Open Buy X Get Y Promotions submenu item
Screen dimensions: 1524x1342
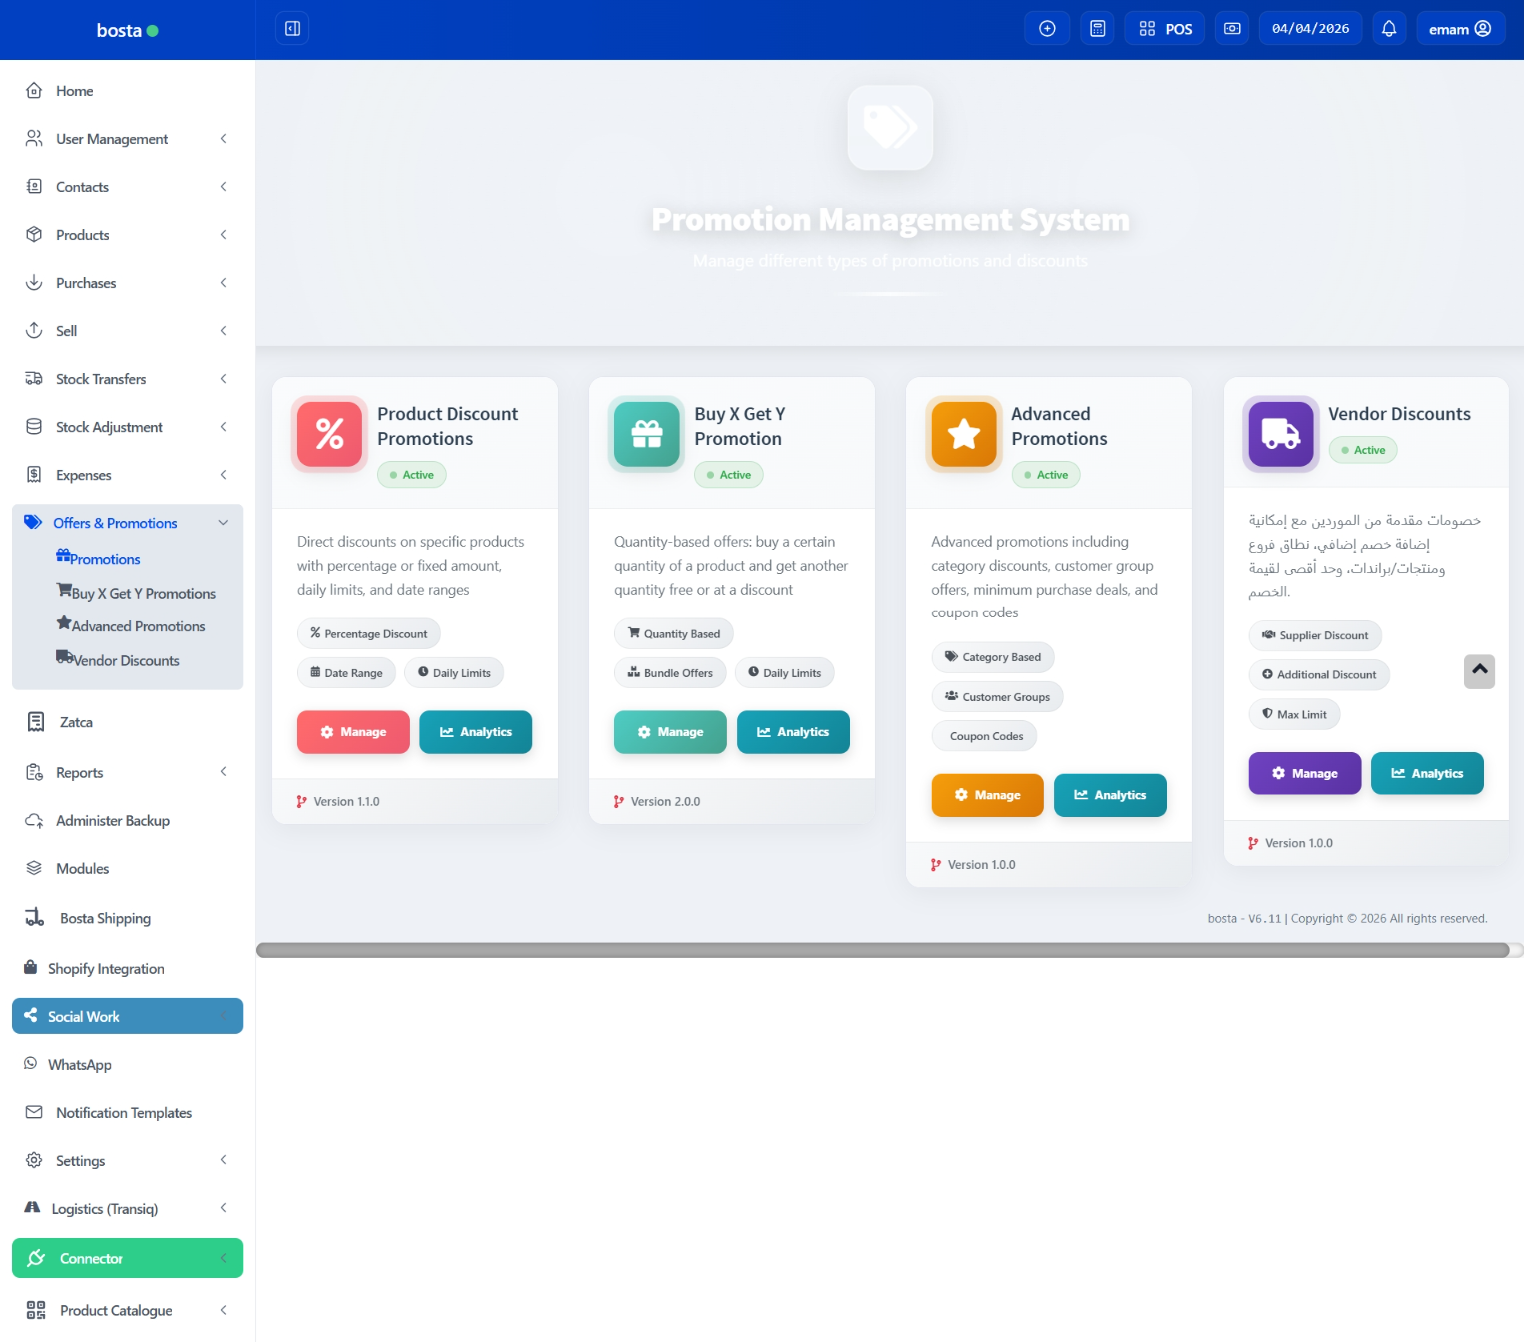pyautogui.click(x=143, y=594)
